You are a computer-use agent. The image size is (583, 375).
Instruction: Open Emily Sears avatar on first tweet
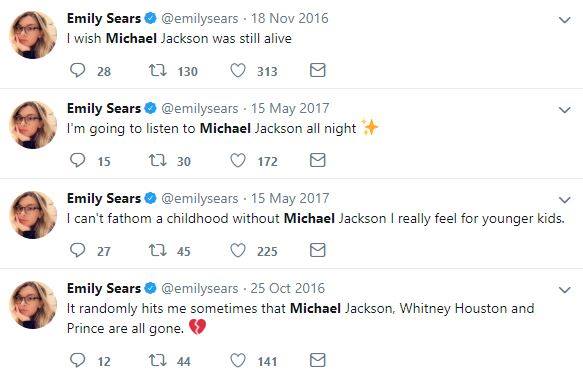pos(33,35)
